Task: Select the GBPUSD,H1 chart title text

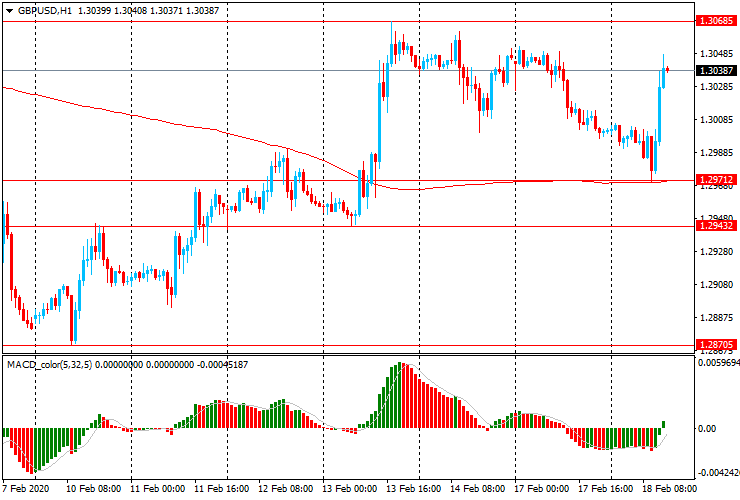Action: coord(45,10)
